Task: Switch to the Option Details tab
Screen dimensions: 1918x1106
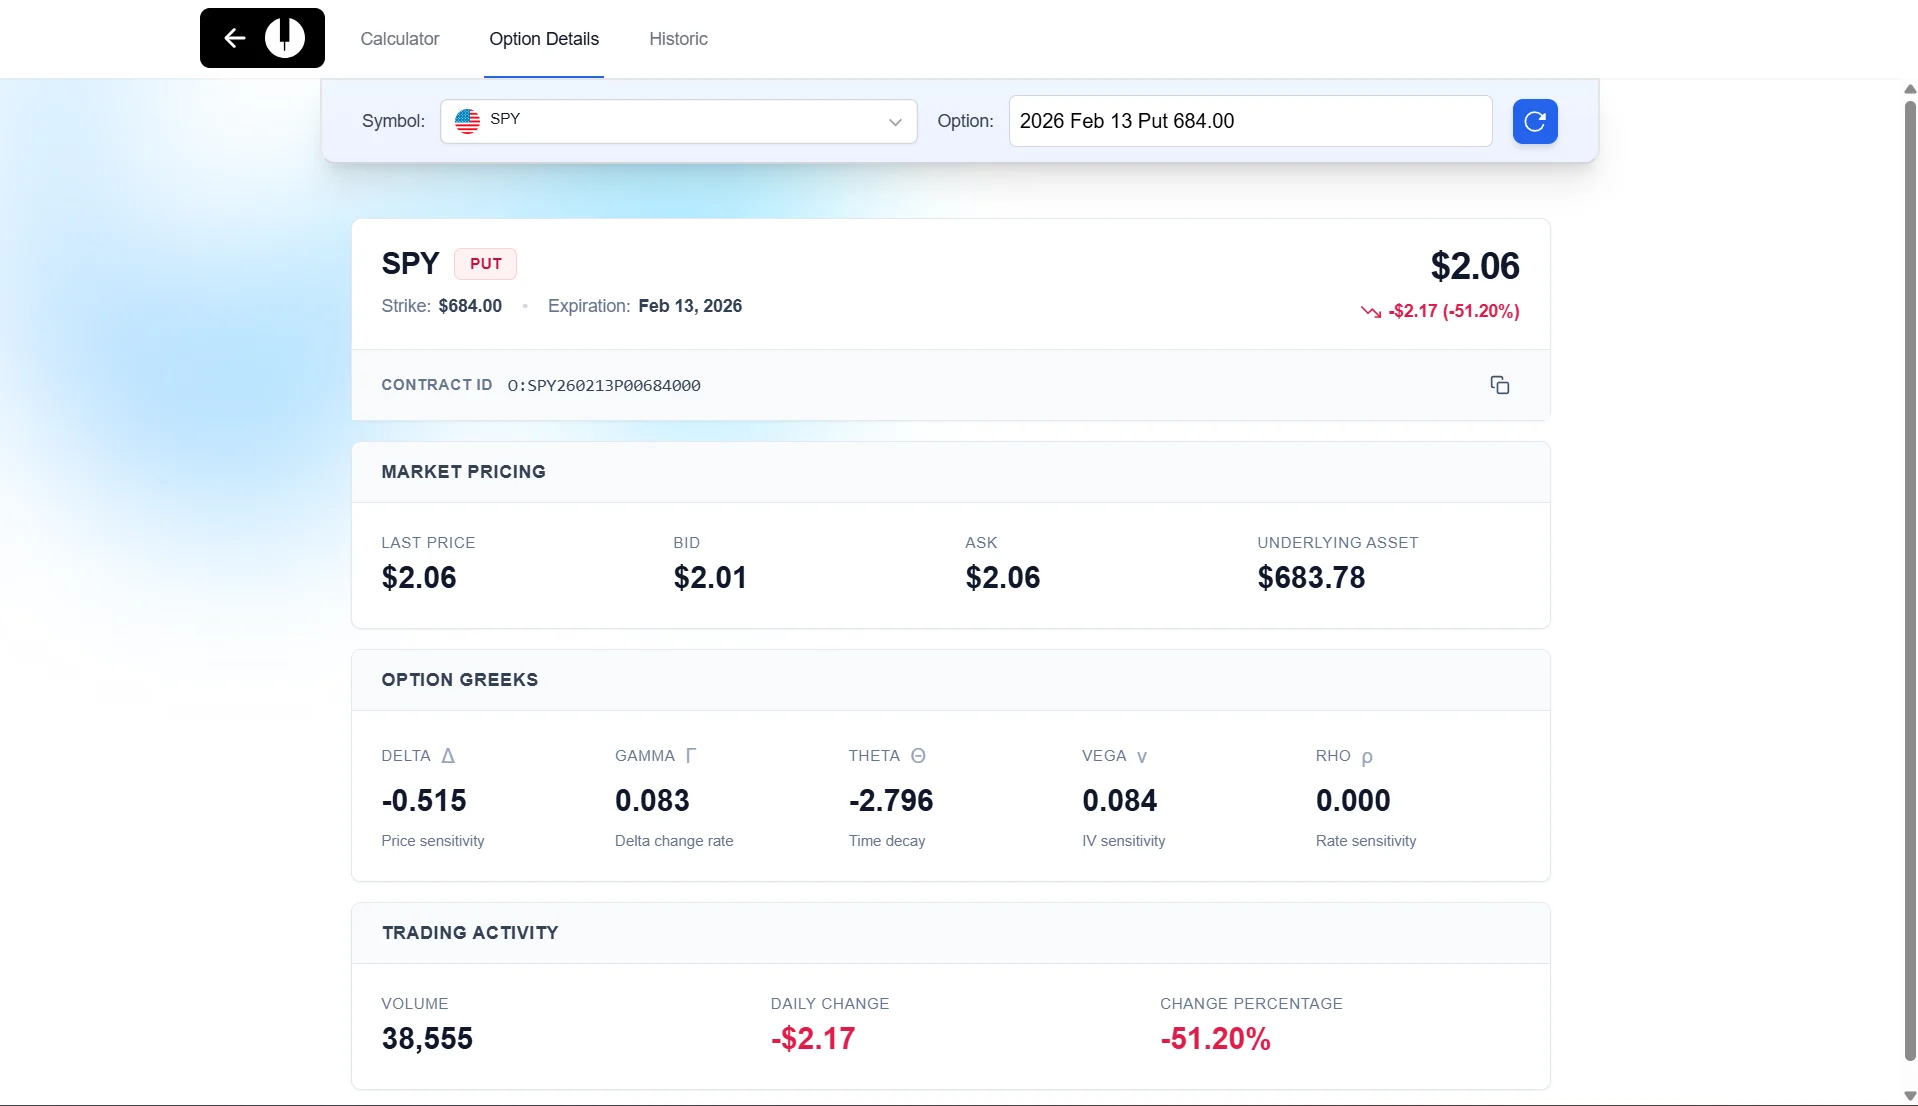Action: [x=544, y=39]
